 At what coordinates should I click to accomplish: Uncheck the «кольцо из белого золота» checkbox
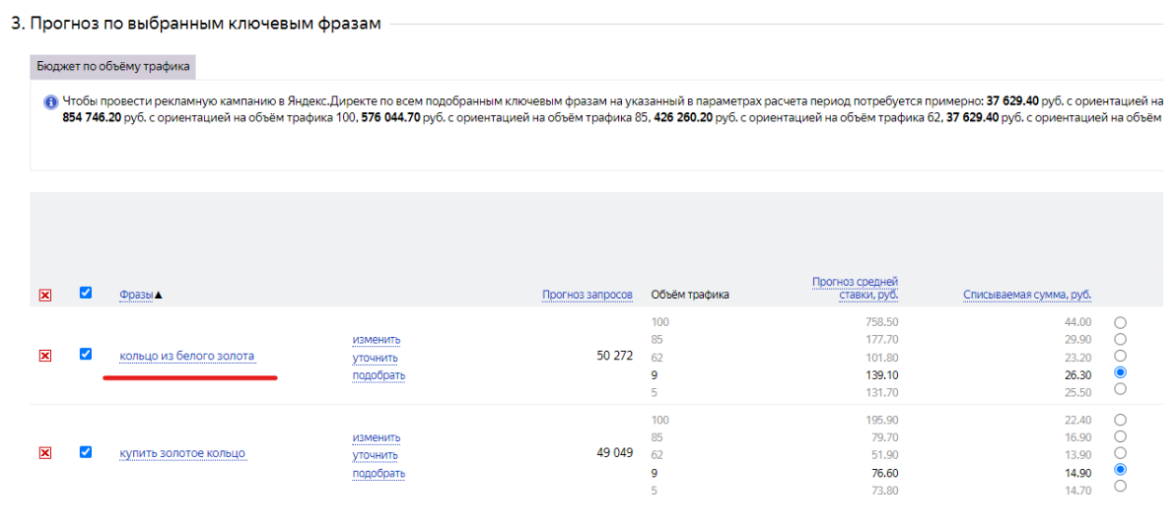[x=86, y=354]
